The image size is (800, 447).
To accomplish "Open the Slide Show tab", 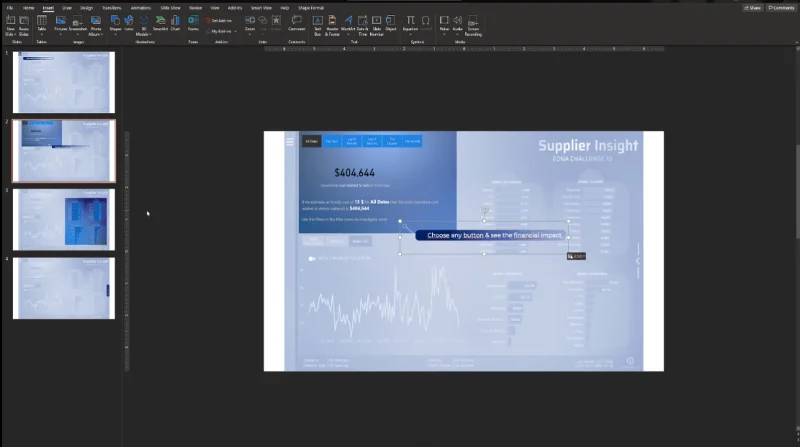I will (170, 8).
